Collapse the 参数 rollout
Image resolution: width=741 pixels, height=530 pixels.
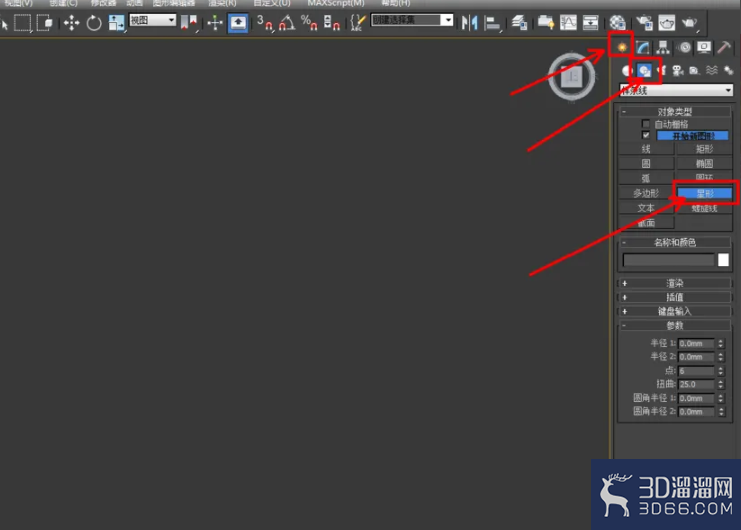click(676, 325)
